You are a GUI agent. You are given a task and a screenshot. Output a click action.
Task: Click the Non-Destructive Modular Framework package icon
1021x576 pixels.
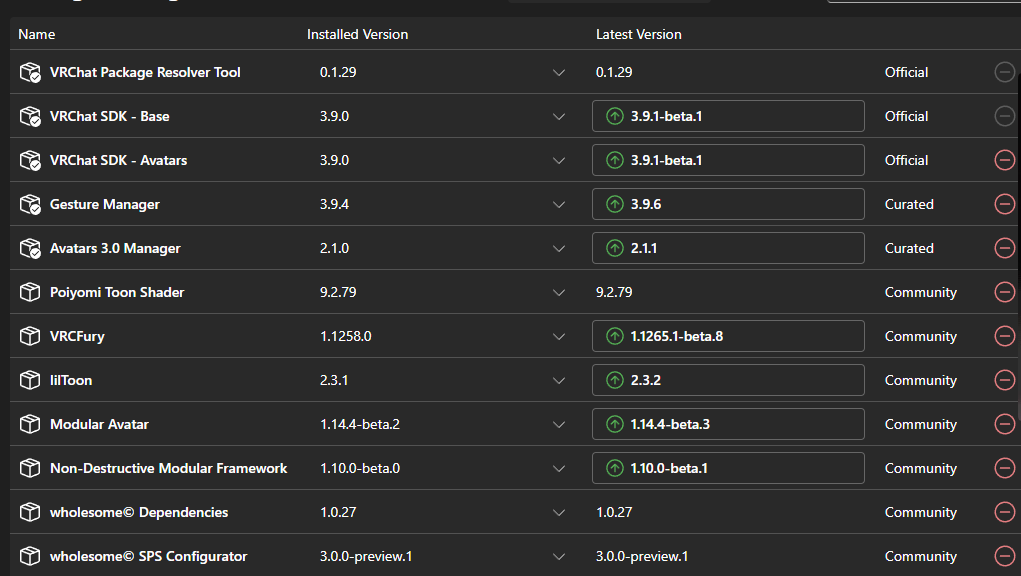30,468
